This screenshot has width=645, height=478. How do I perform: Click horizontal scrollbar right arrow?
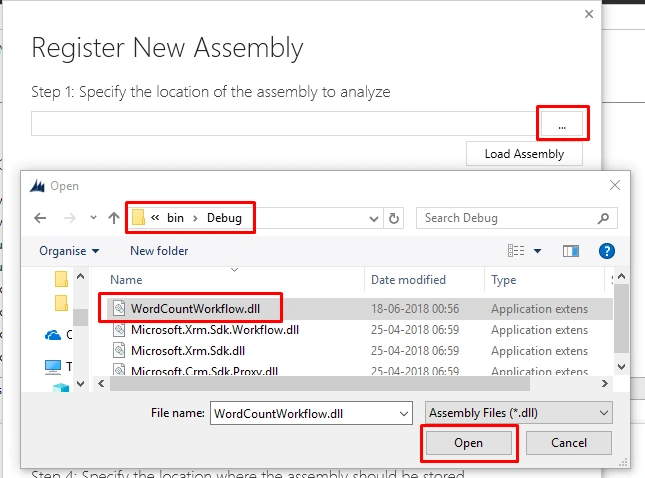pos(605,383)
